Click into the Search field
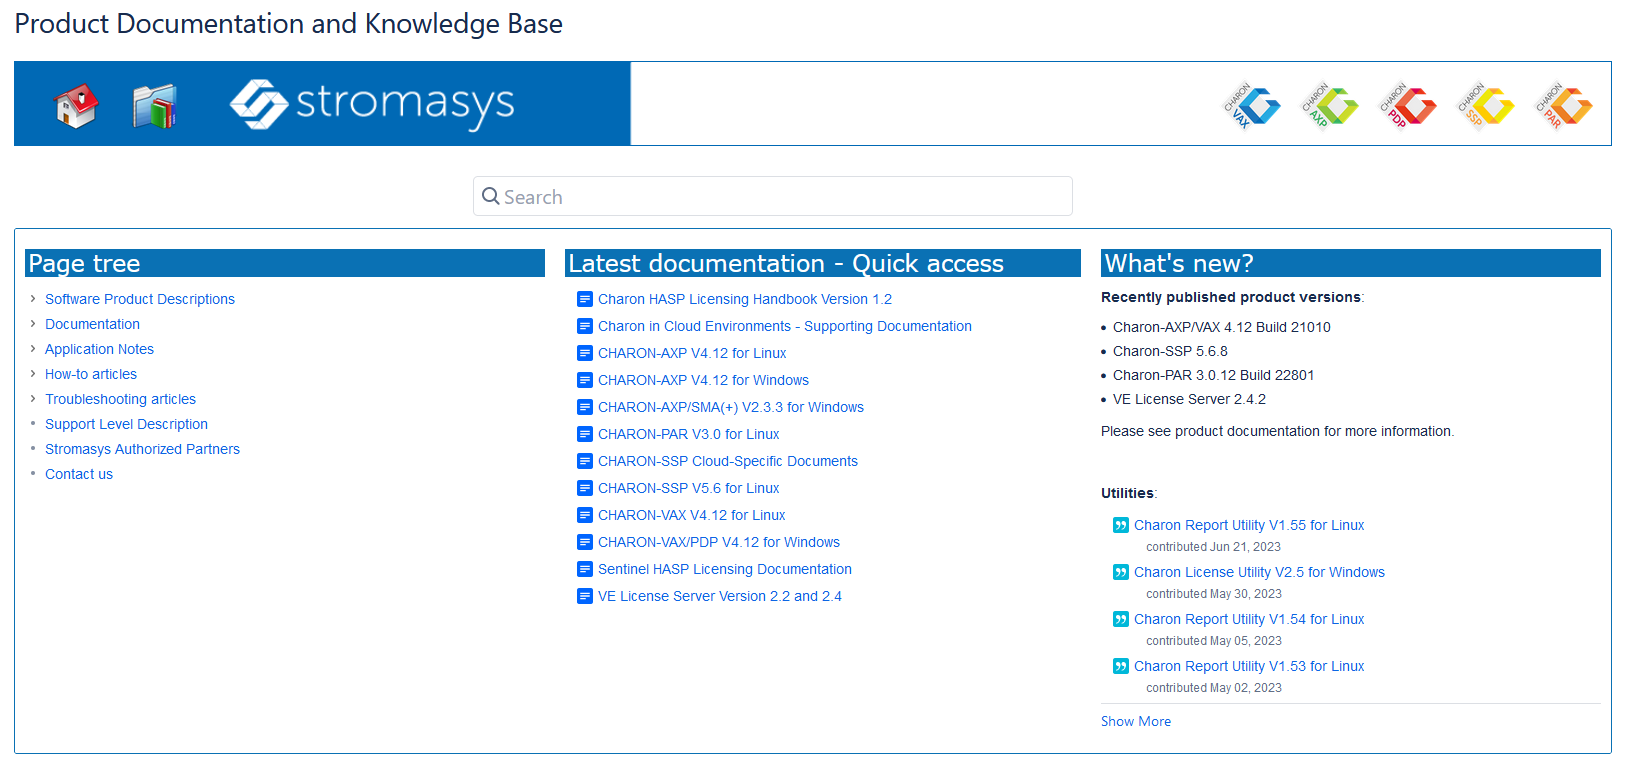 pyautogui.click(x=773, y=196)
